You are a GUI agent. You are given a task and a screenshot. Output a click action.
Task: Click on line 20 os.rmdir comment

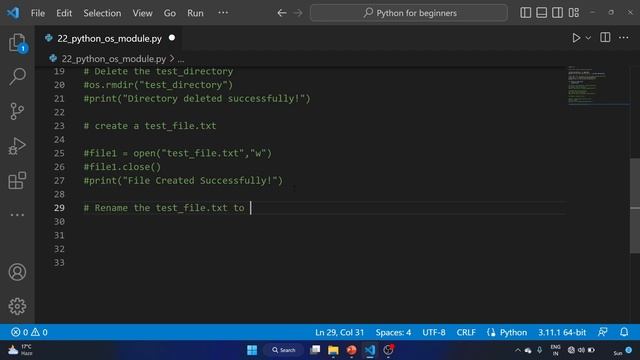point(158,85)
